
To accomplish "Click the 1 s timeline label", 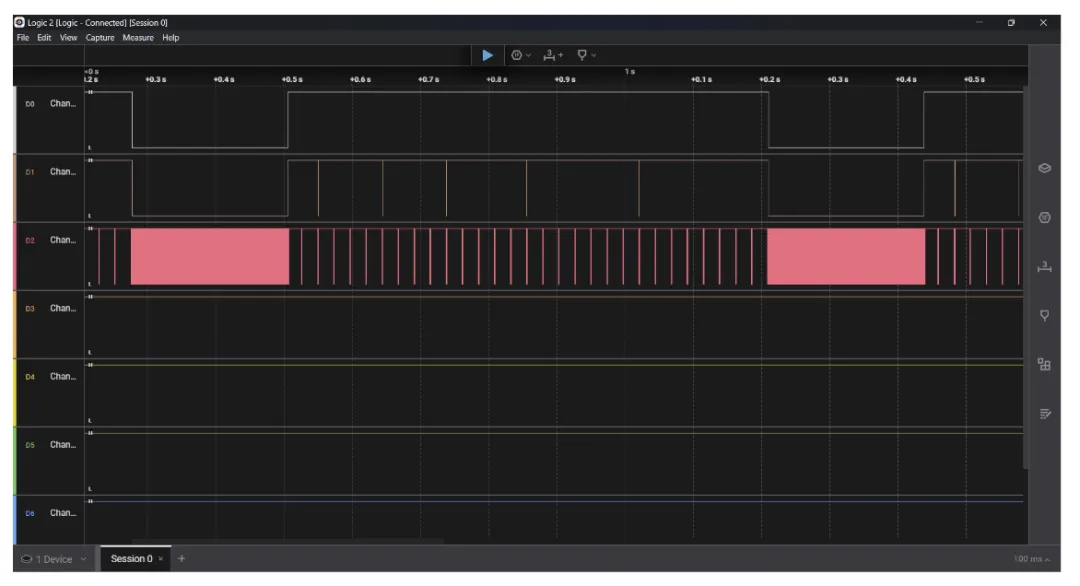I will click(x=630, y=72).
